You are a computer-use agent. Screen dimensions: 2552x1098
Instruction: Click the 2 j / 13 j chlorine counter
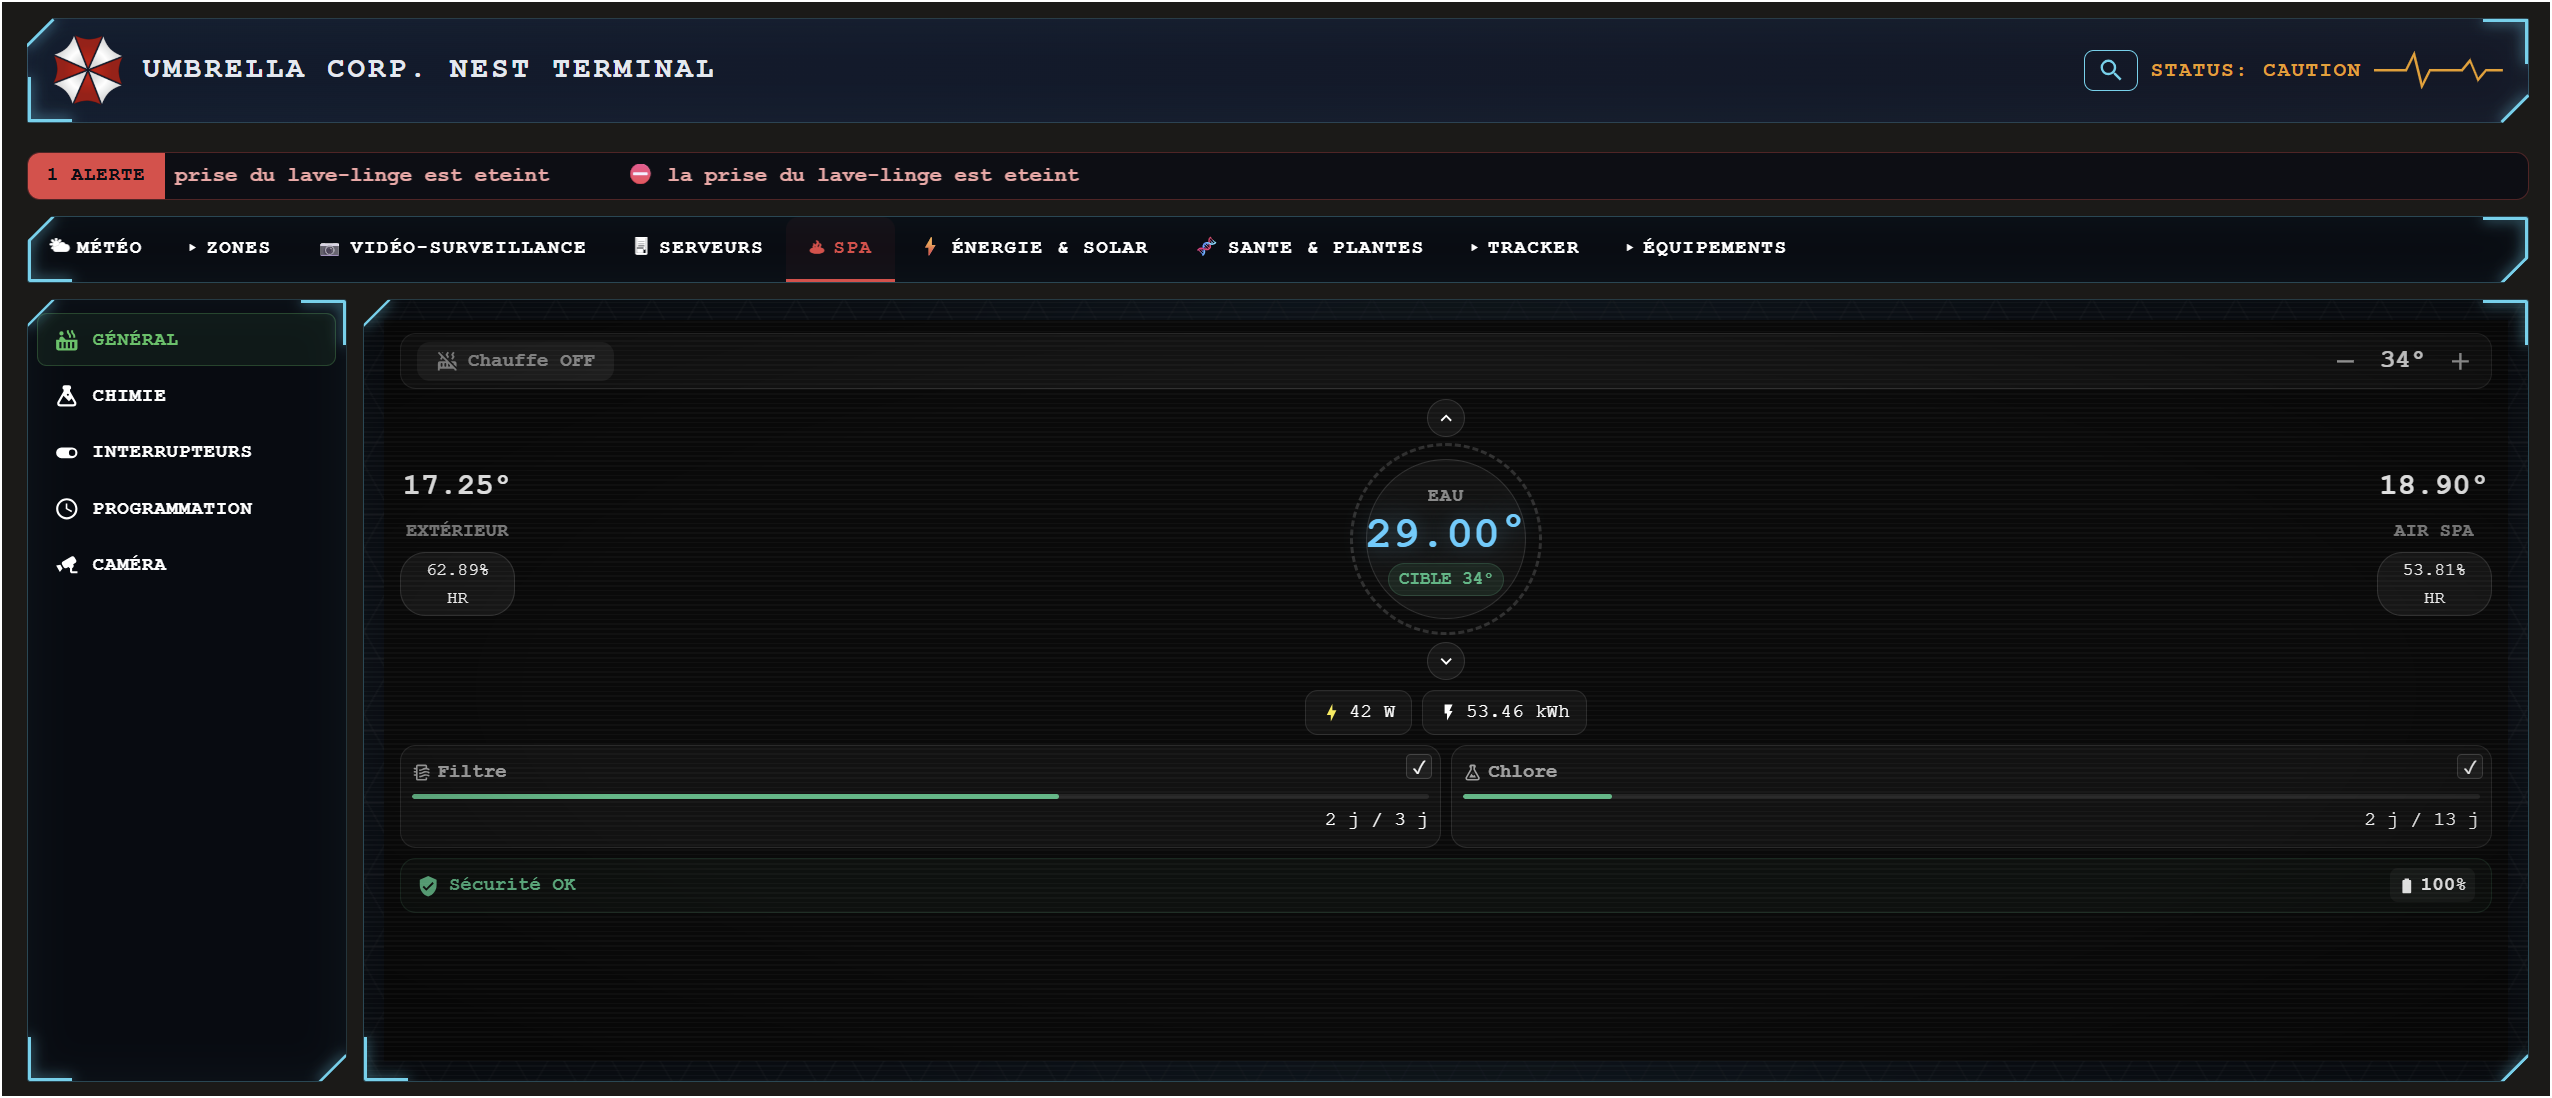(x=2421, y=820)
